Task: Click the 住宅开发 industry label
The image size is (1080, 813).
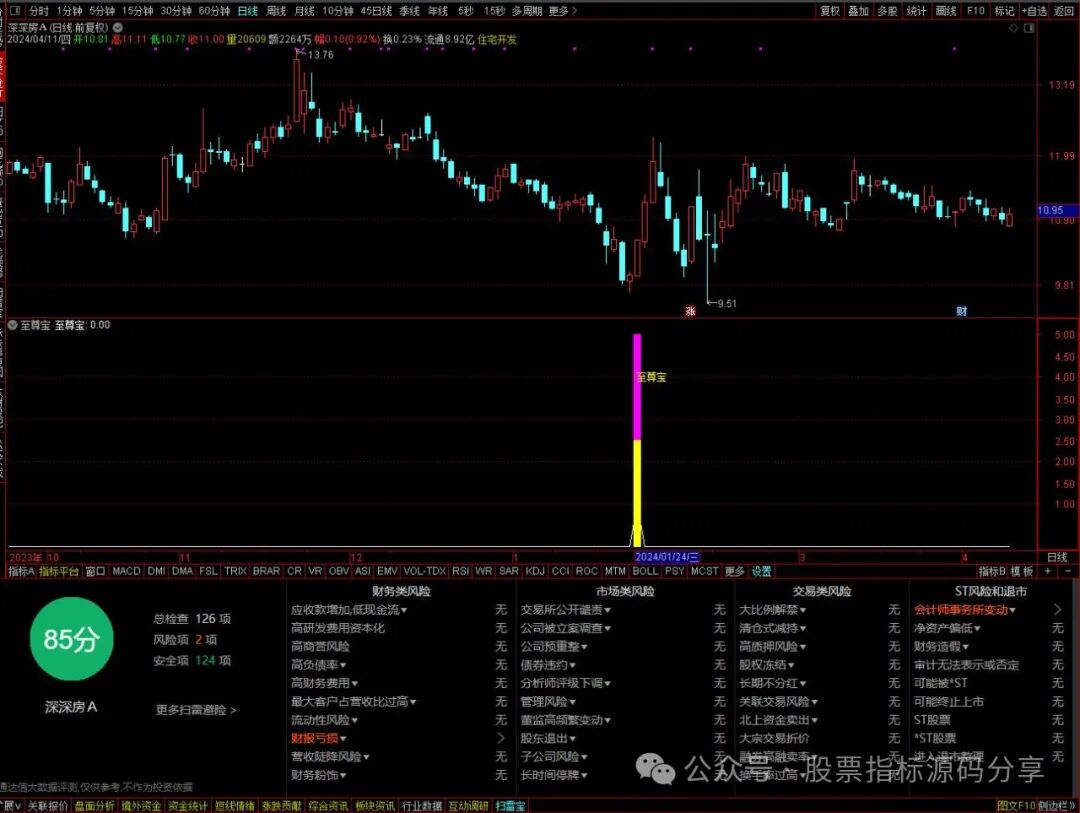Action: tap(497, 39)
